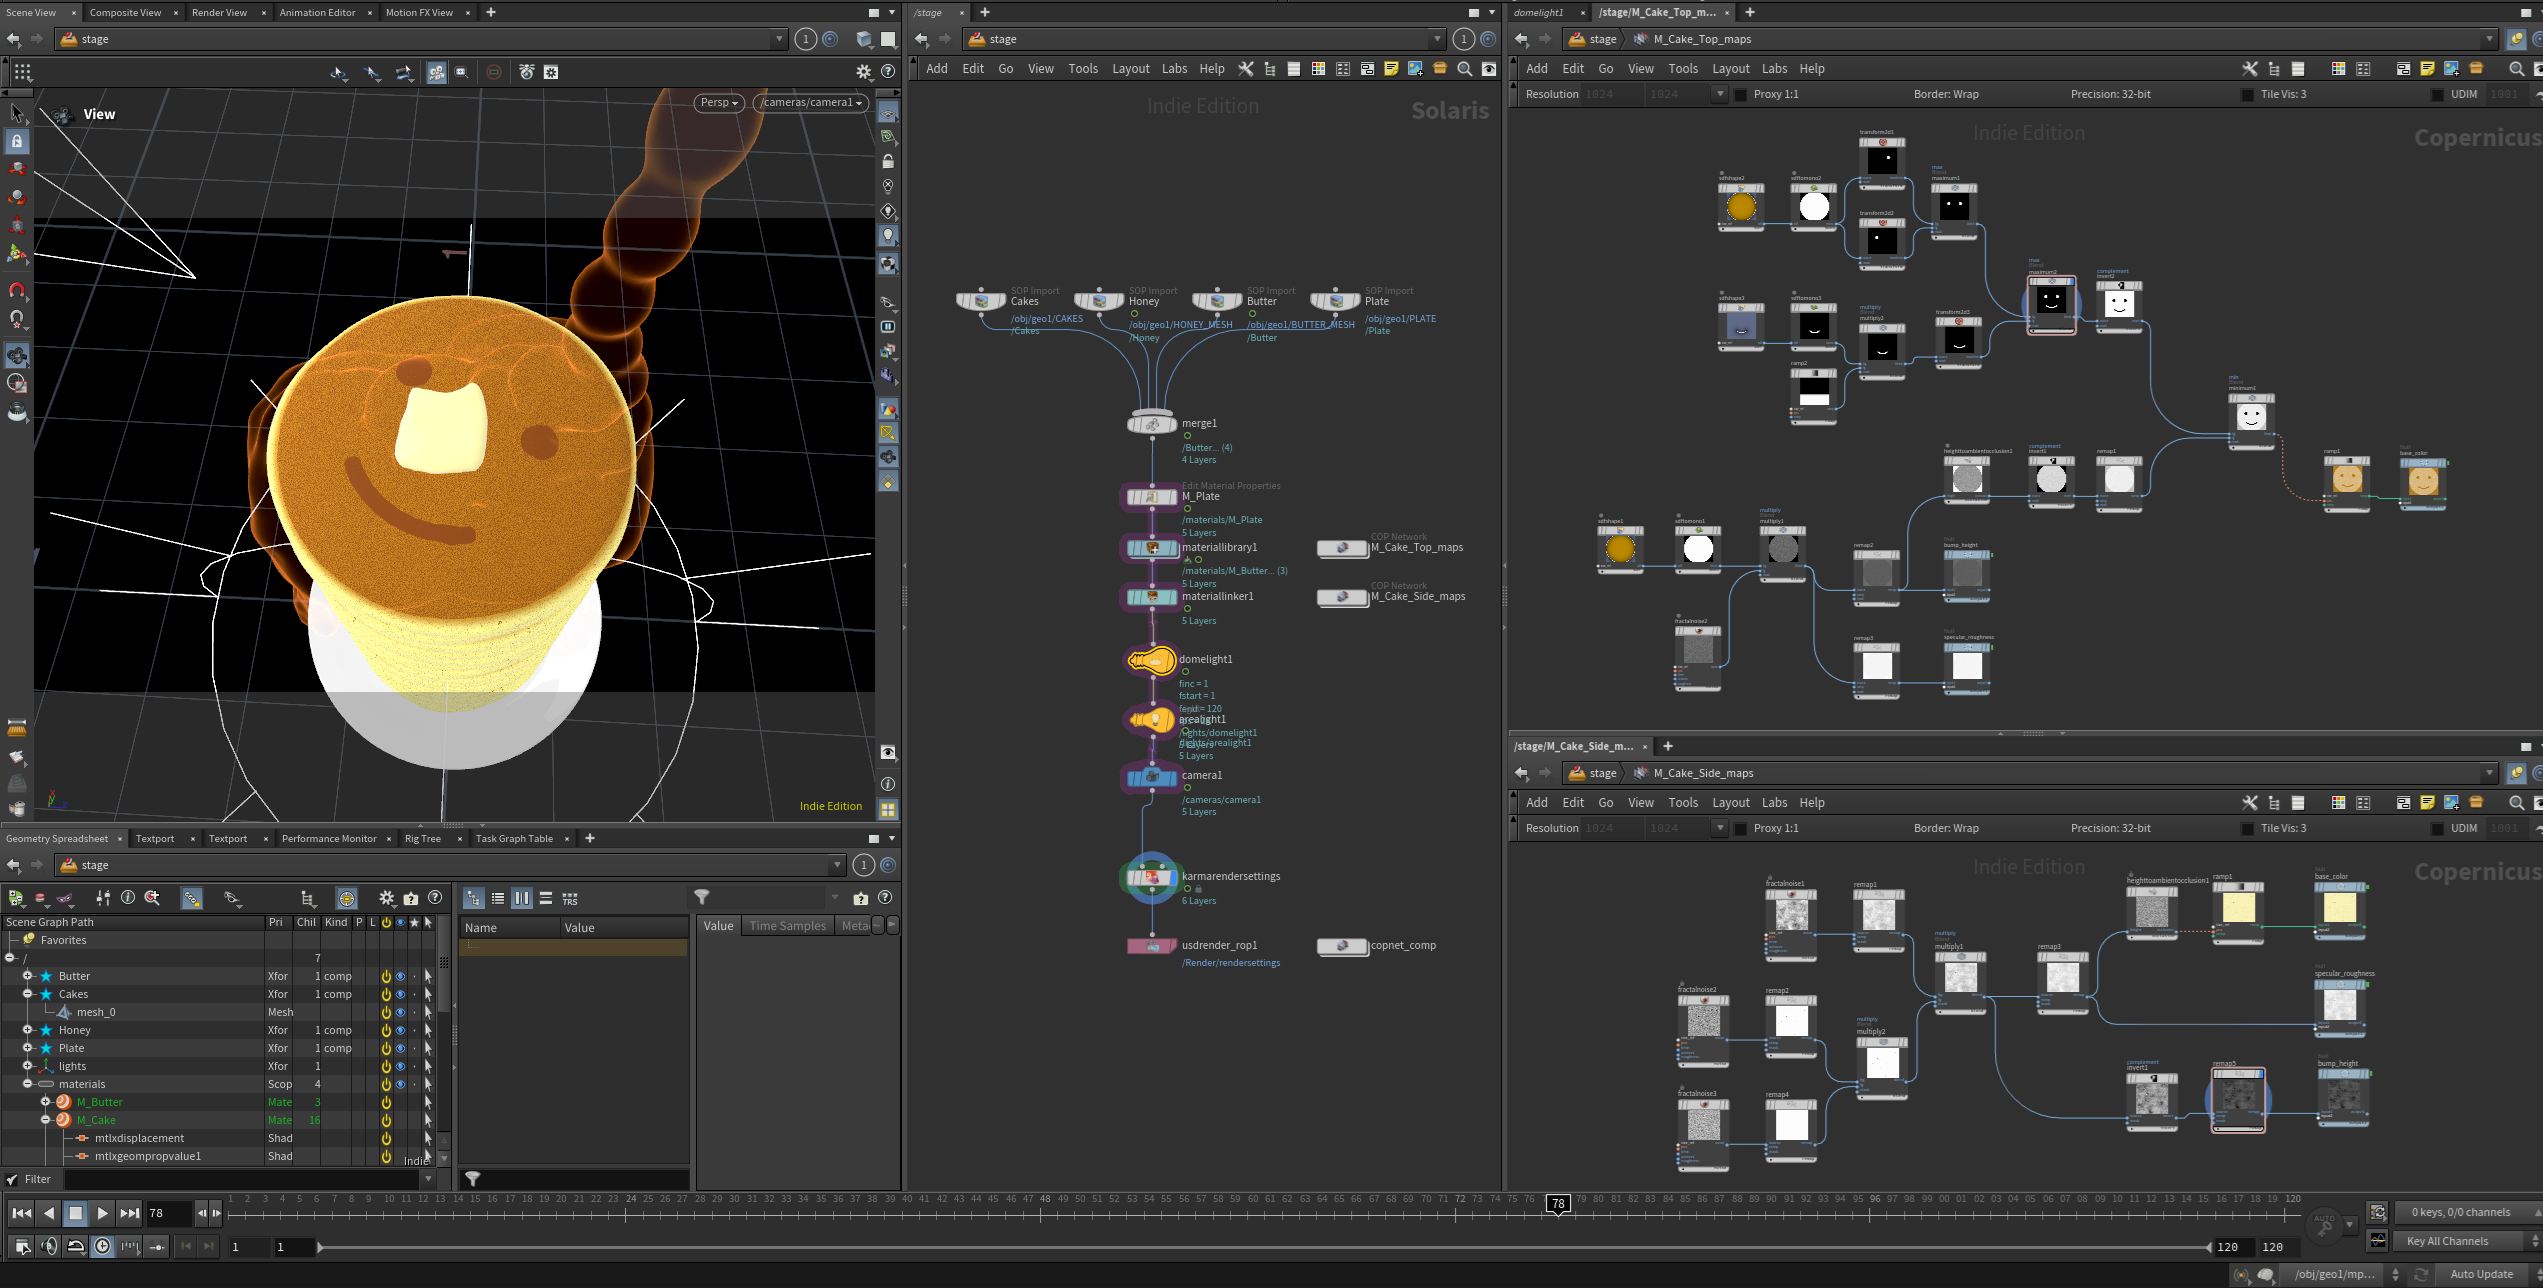Click the snapping options grid icon

tap(22, 72)
